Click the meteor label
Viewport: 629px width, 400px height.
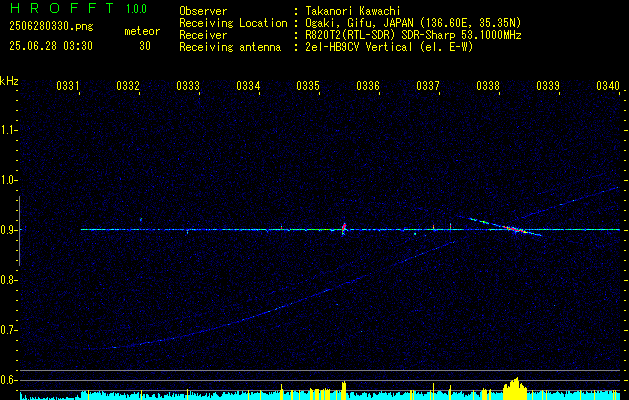(142, 31)
